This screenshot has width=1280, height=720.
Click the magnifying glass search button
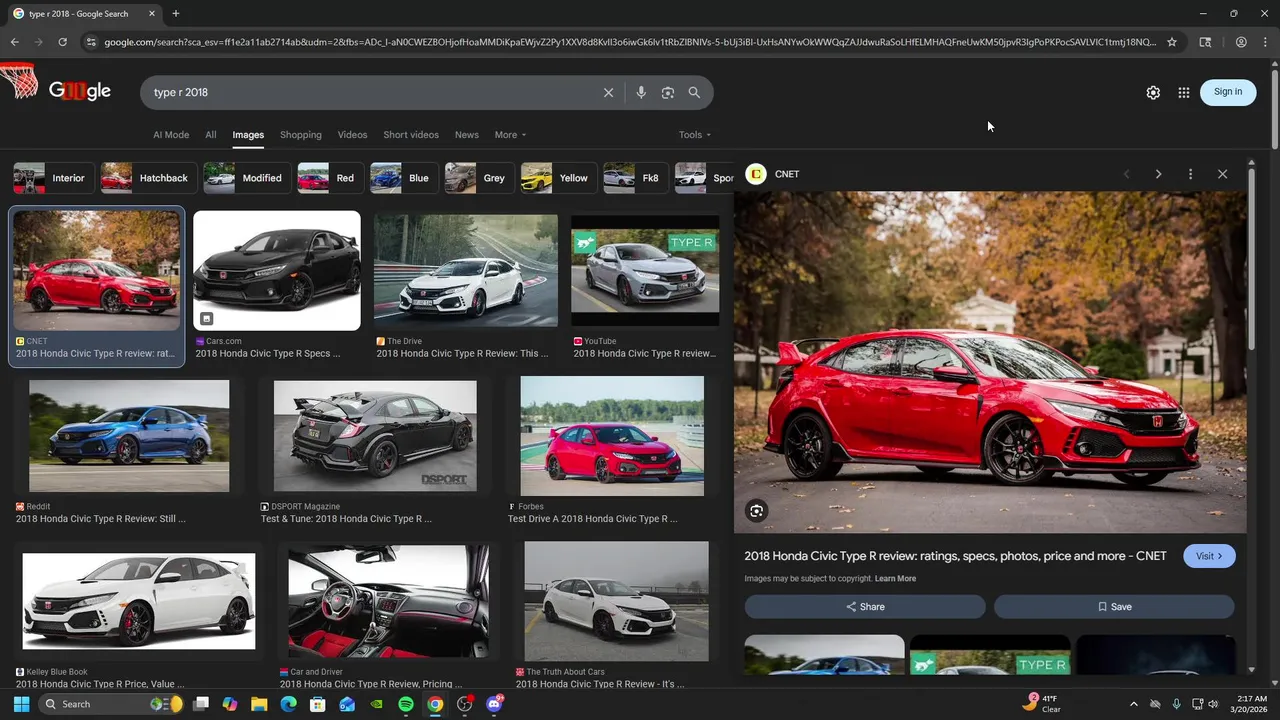[x=694, y=92]
